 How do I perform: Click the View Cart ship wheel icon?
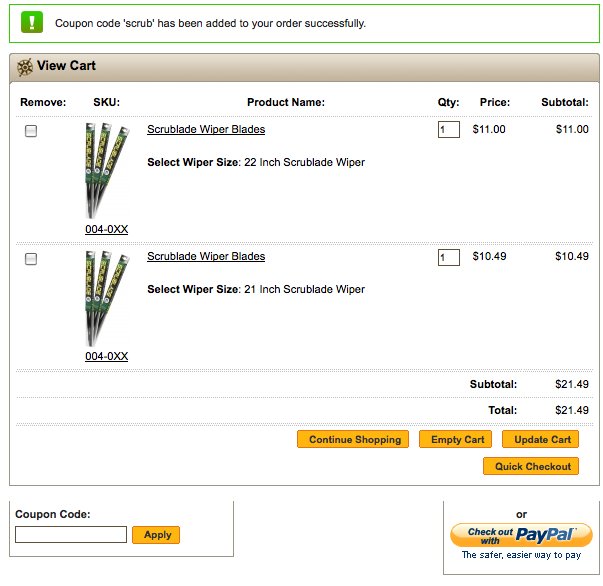[x=25, y=67]
